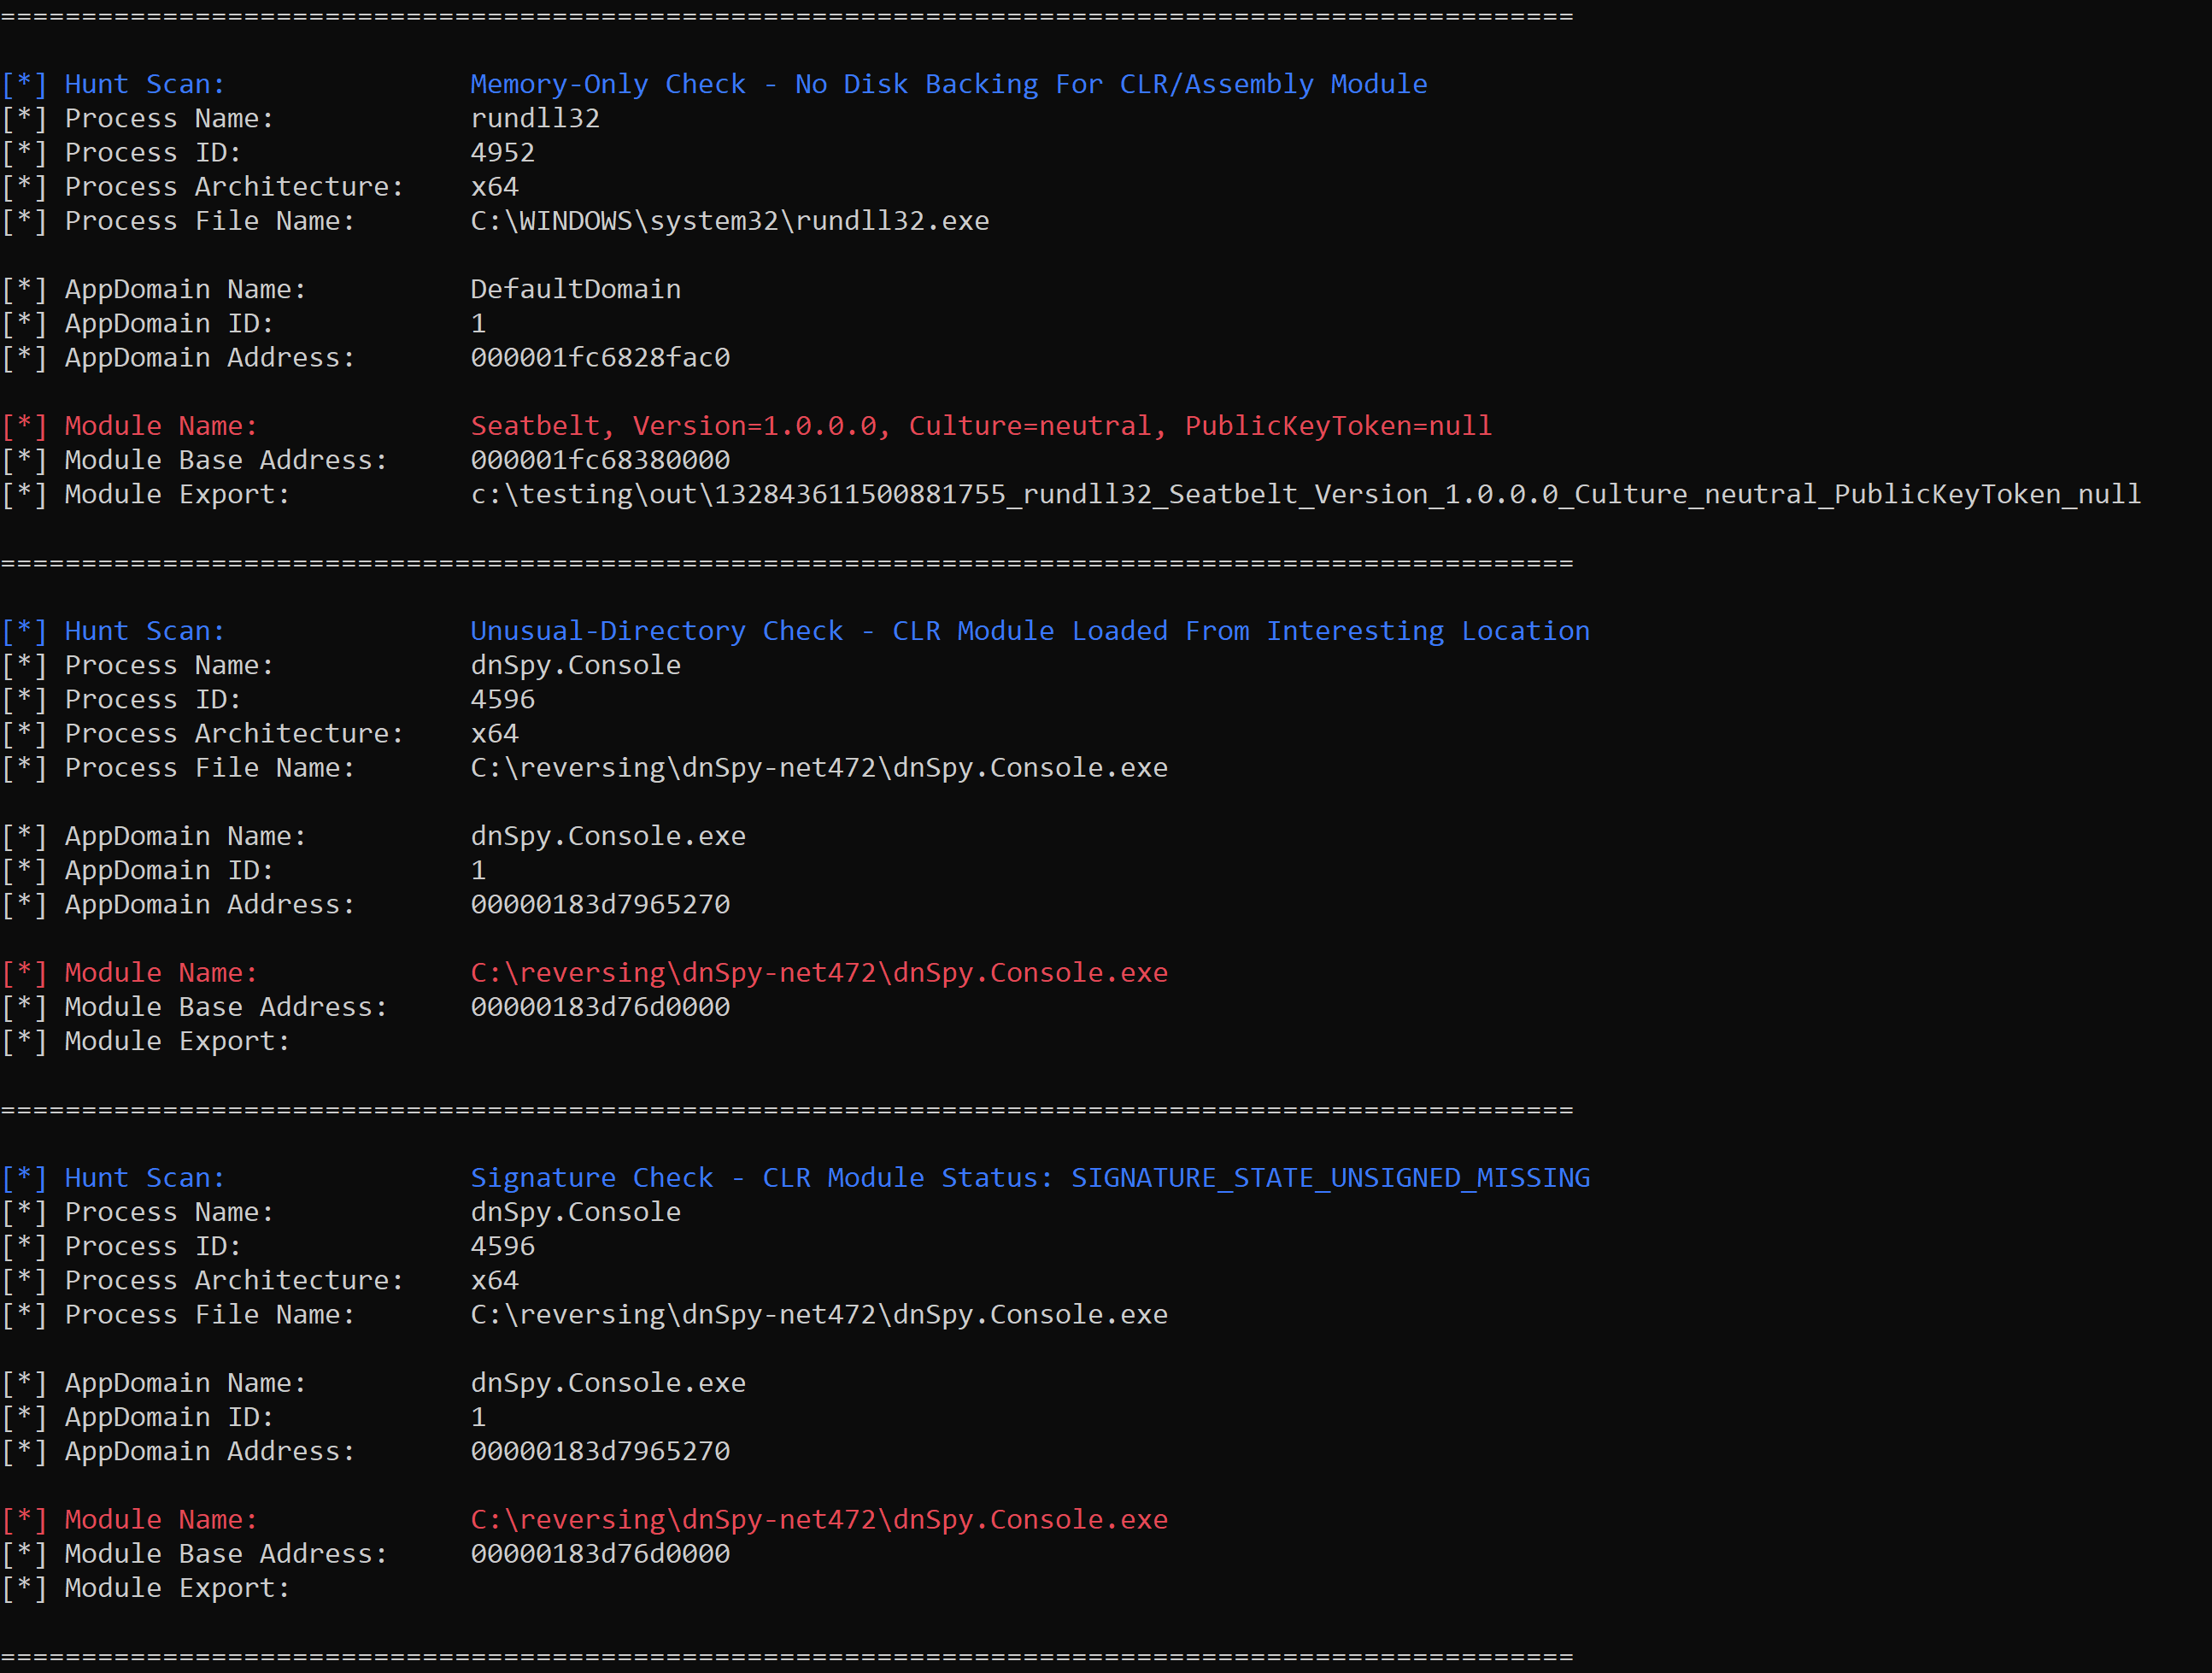Select module base 00000183d76d0000 in Signature Check section
This screenshot has height=1673, width=2212.
[600, 1554]
